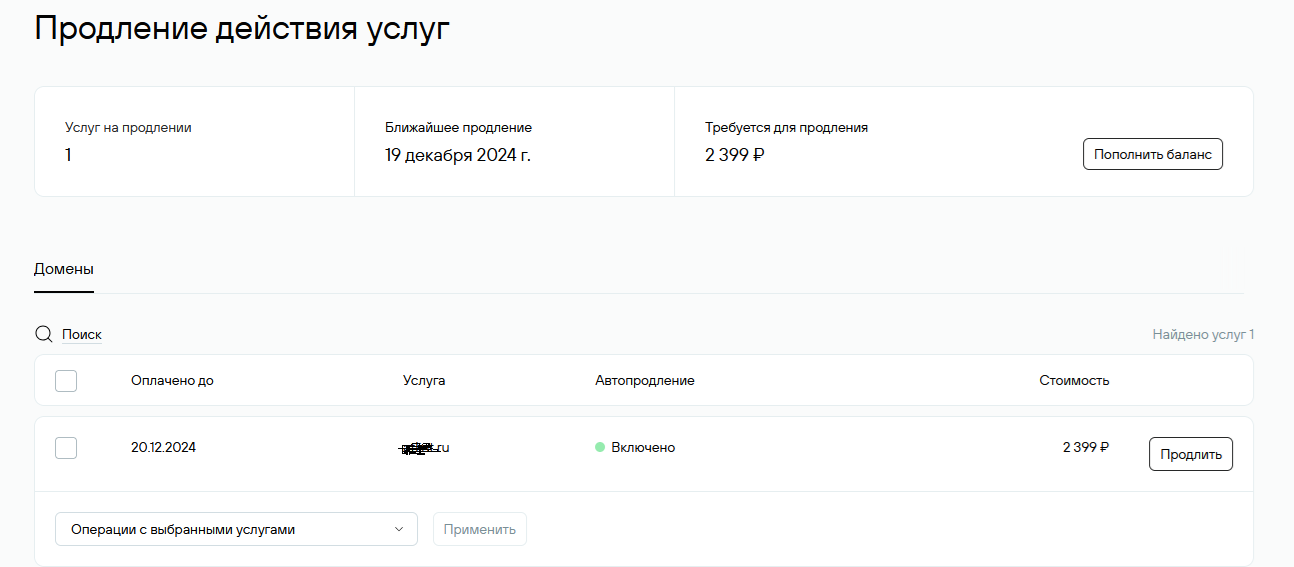1294x567 pixels.
Task: Tick the select-all checkbox in table header
Action: 66,380
